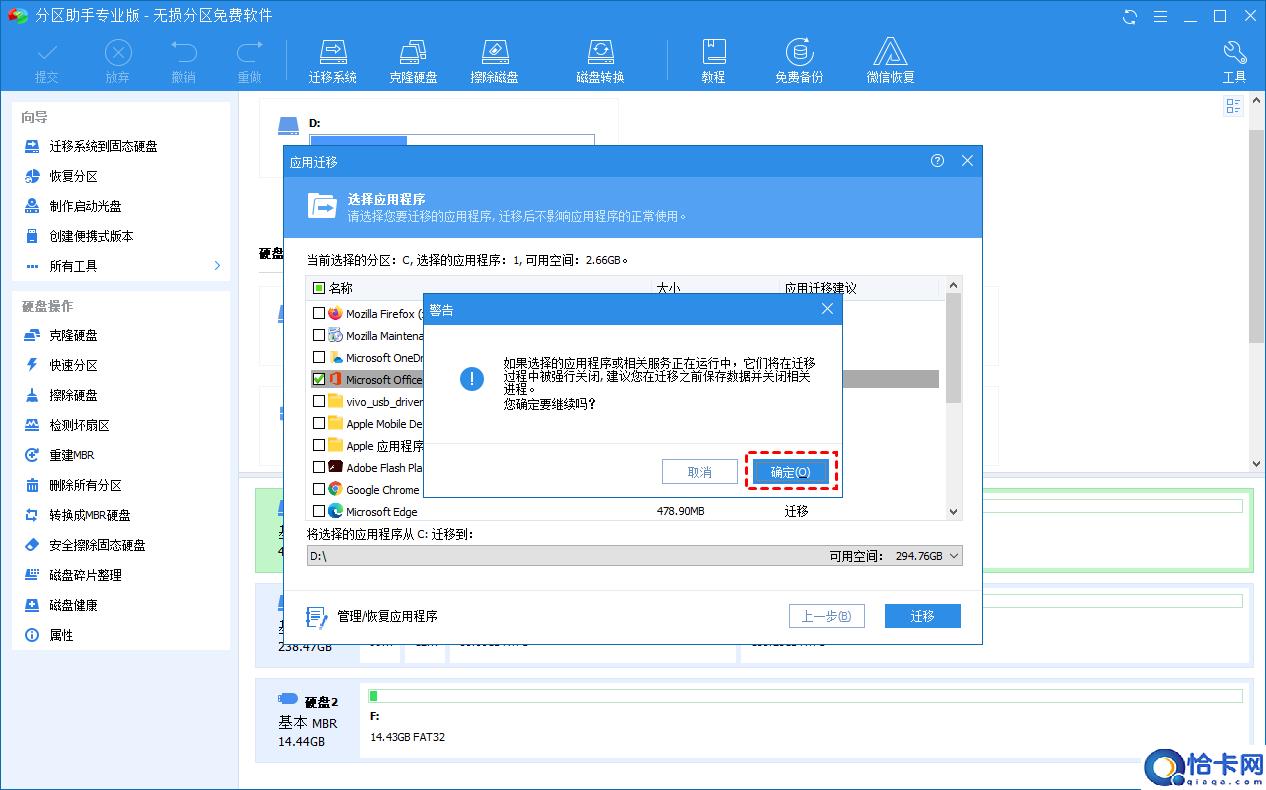Select the 硬盘2 基本 MBR disk entry
Viewport: 1266px width, 790px height.
pos(308,721)
